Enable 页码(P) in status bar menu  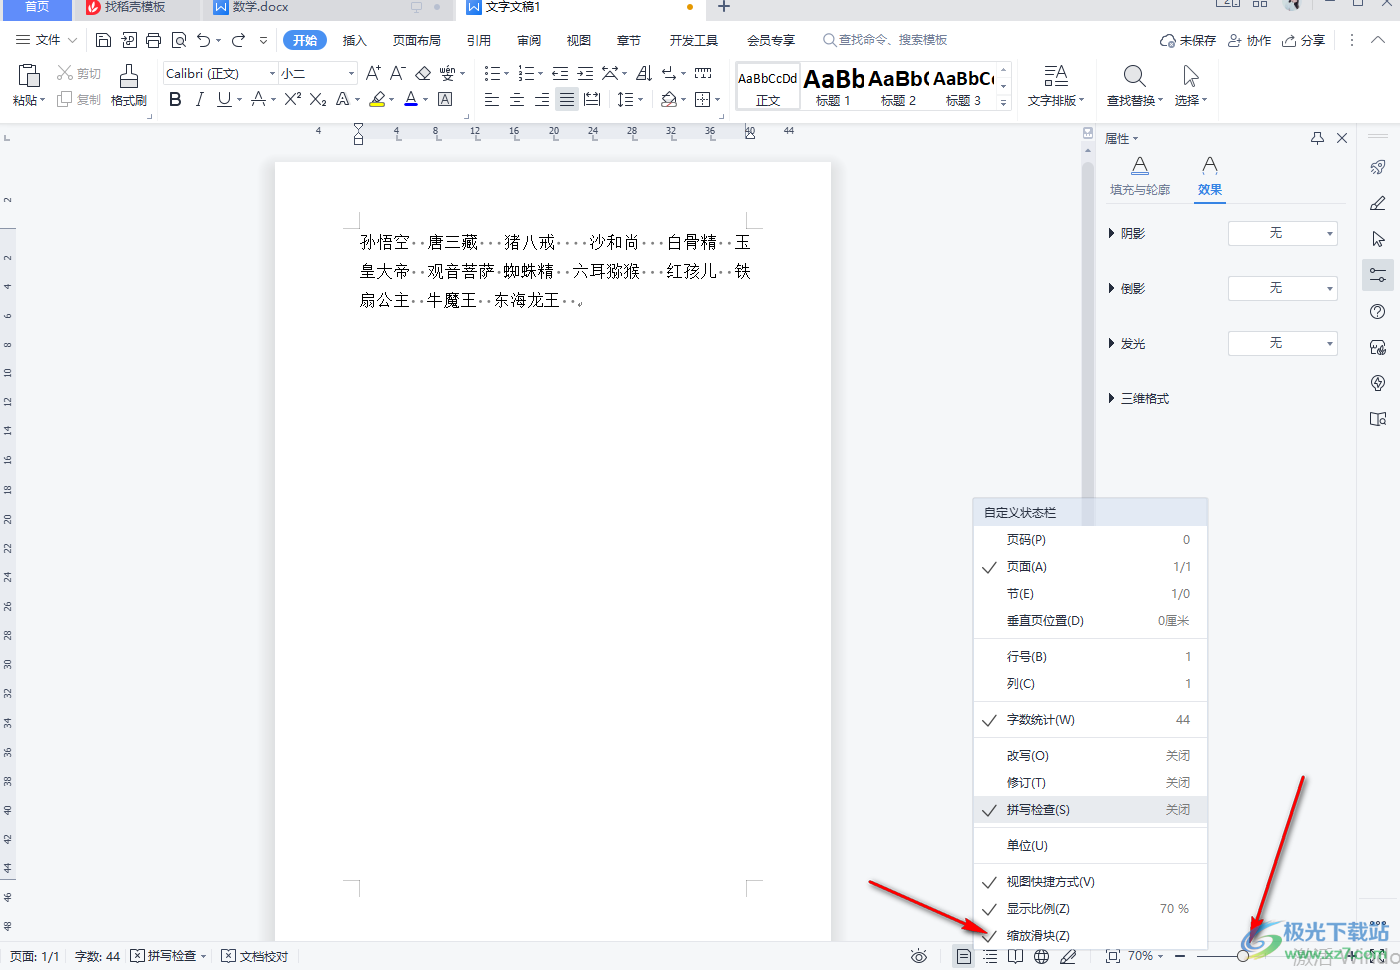[x=1090, y=539]
